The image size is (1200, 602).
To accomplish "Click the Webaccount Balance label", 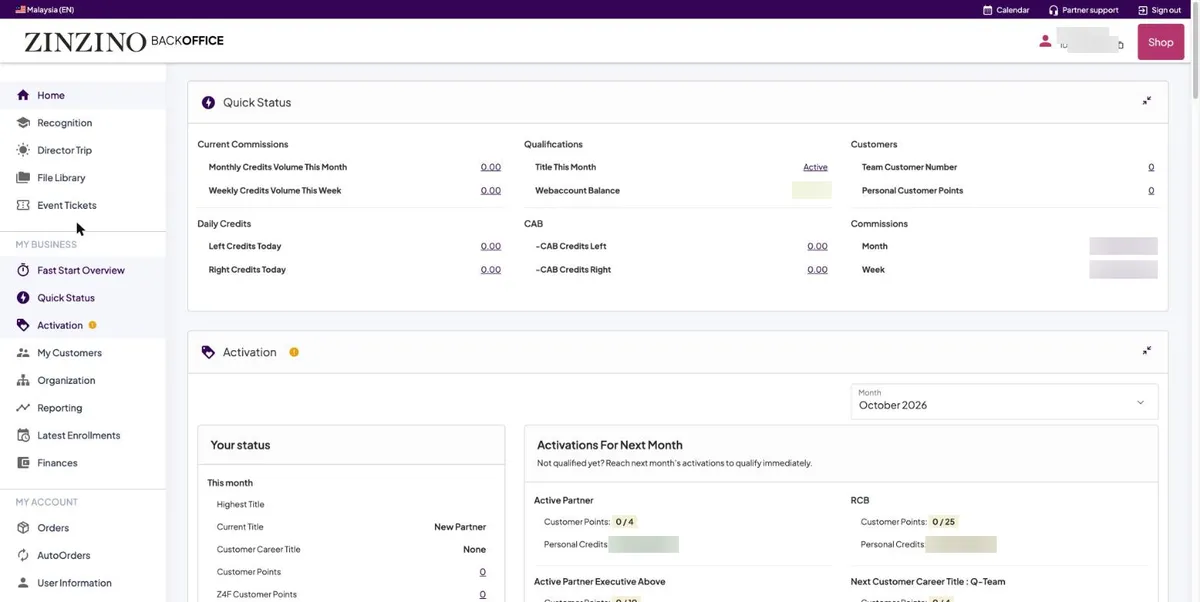I will [x=577, y=190].
